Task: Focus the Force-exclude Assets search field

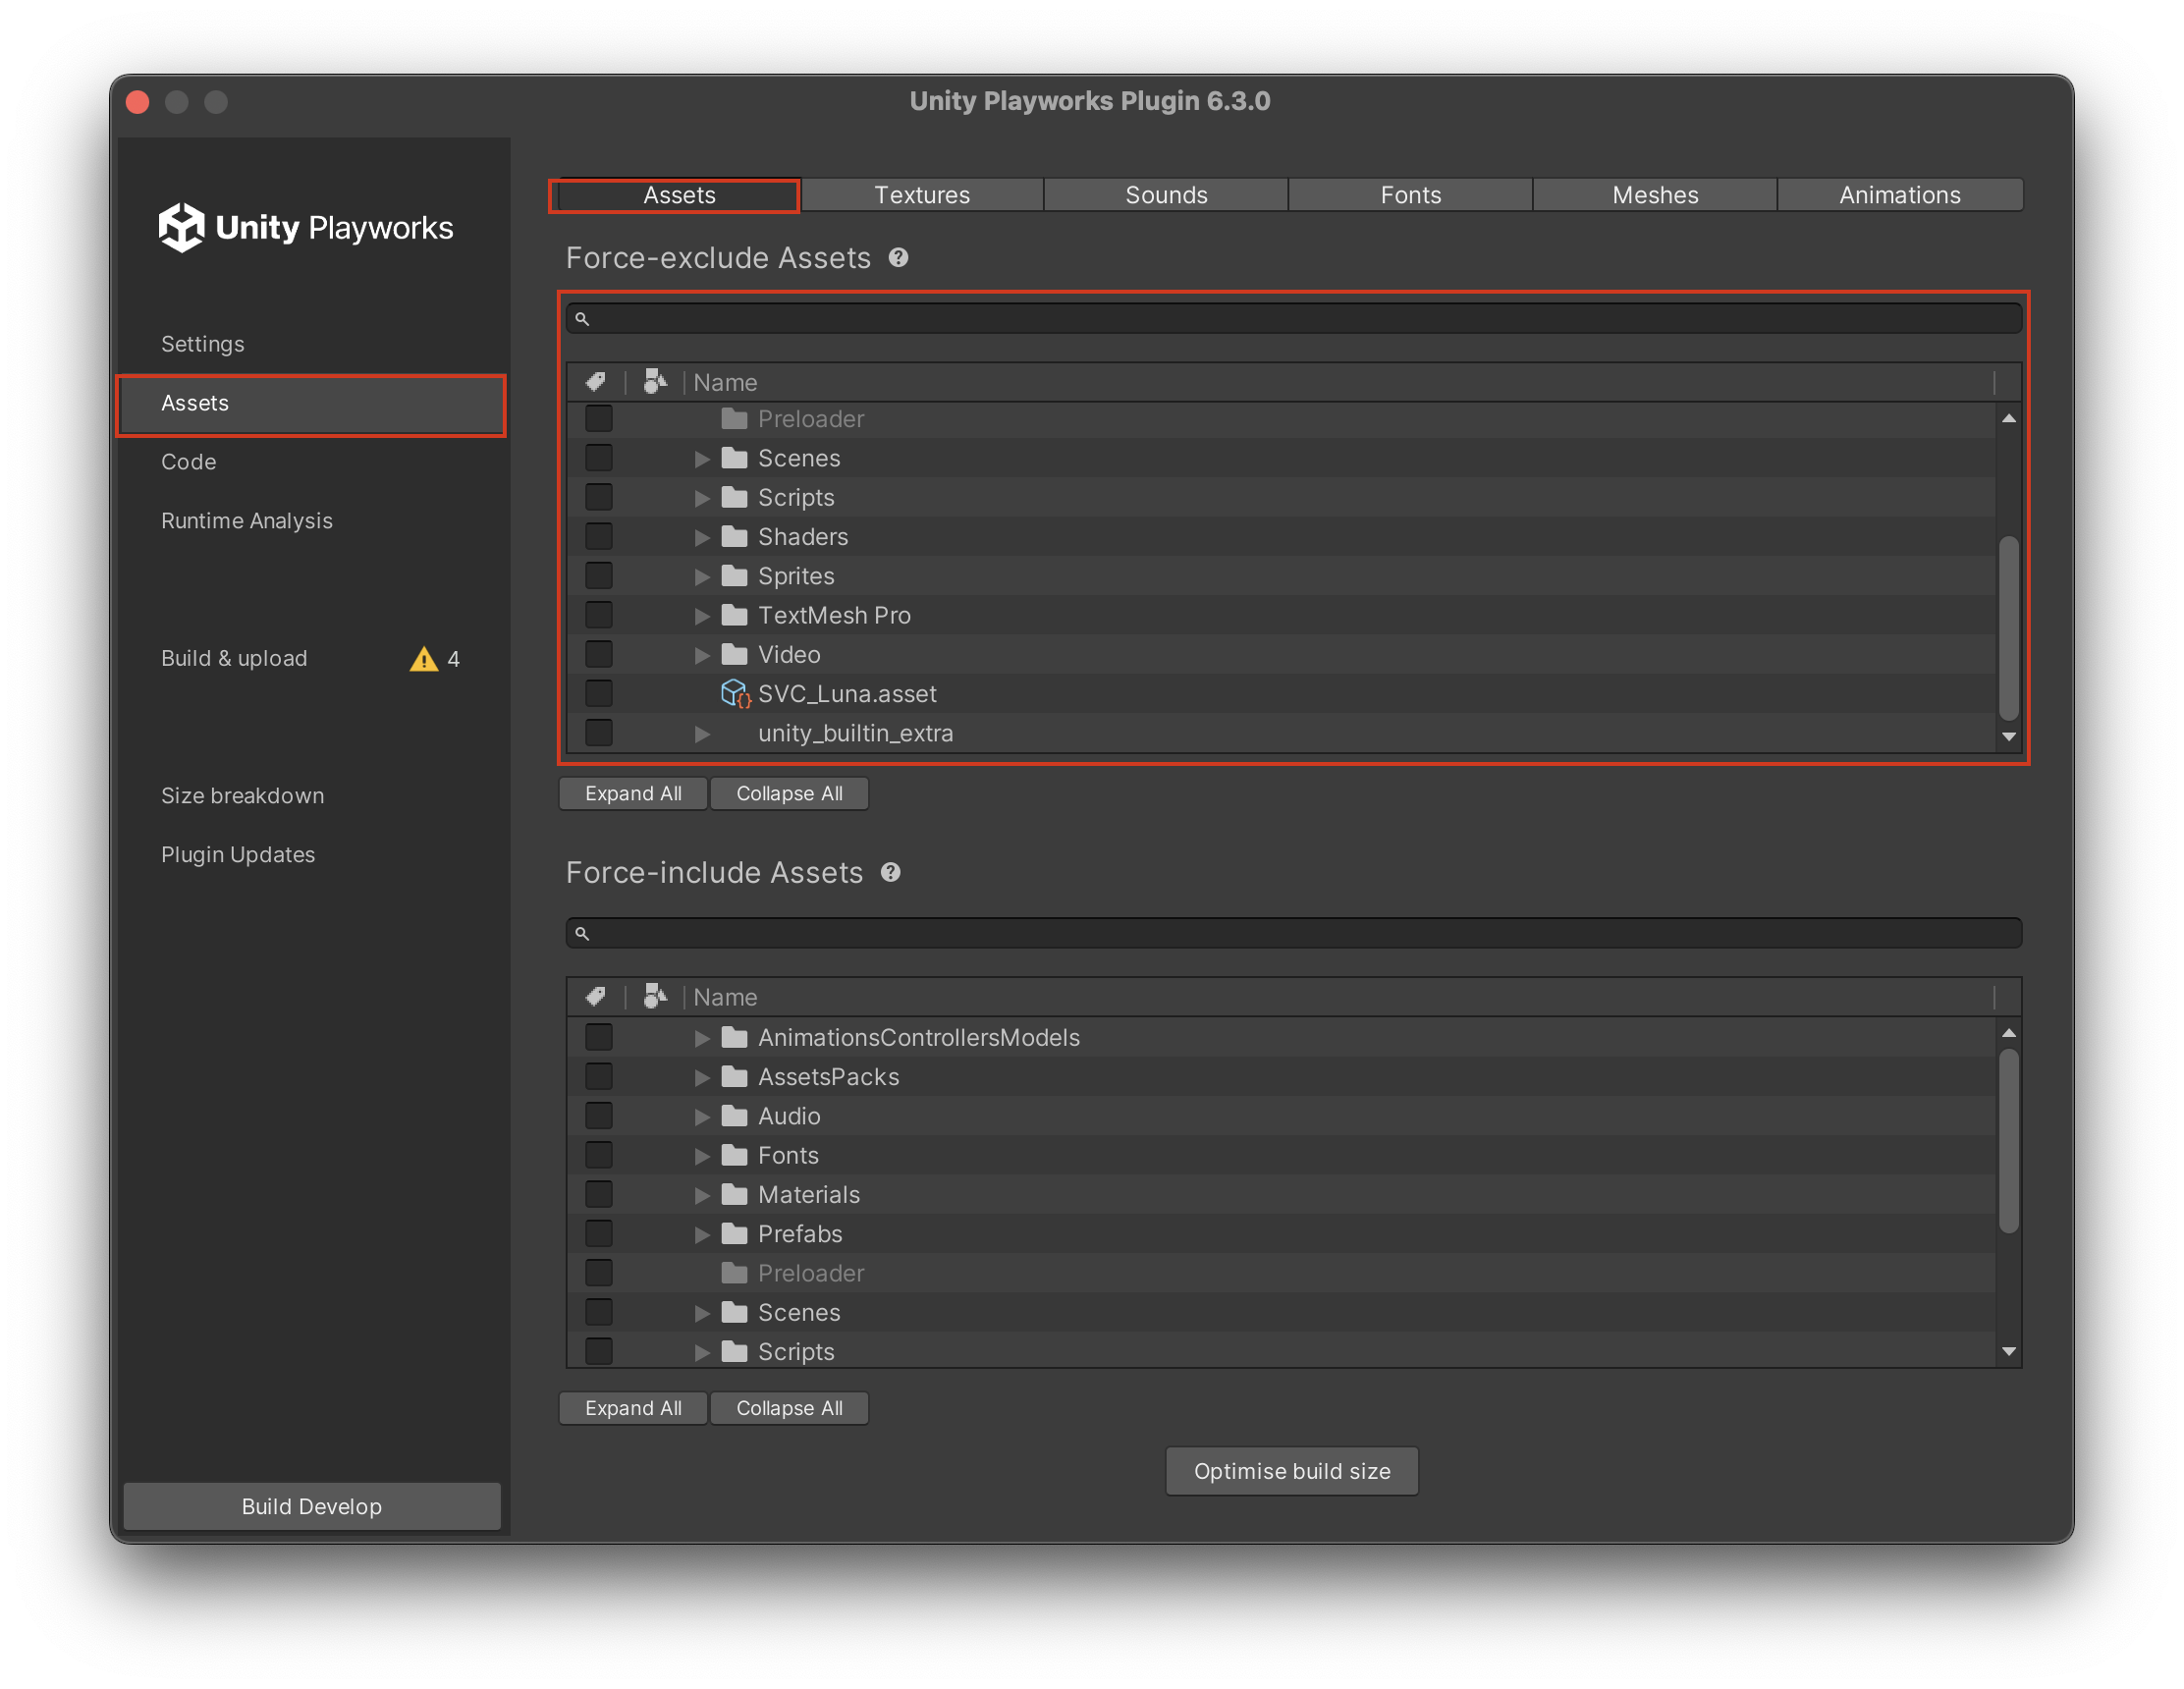Action: [1294, 319]
